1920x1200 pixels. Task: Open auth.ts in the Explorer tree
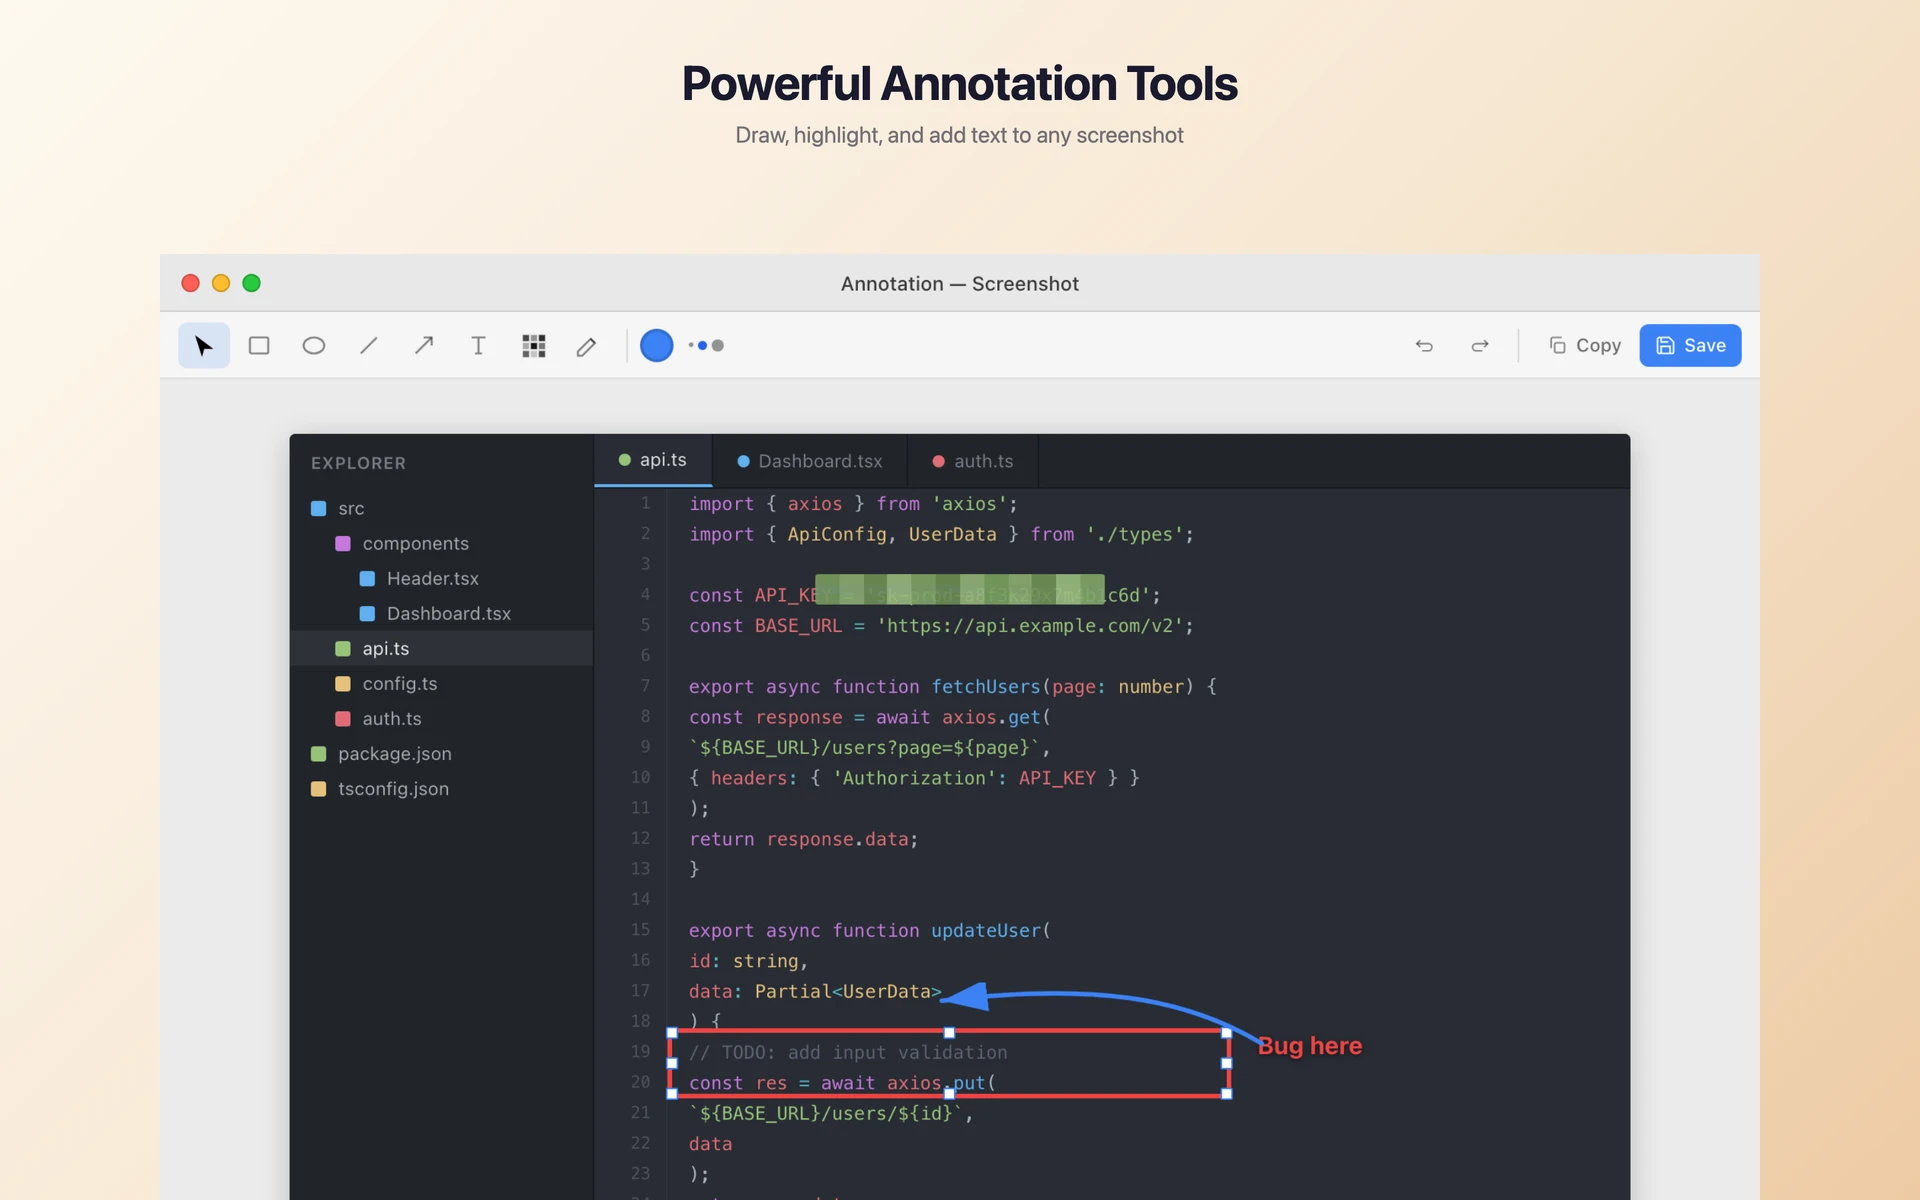pyautogui.click(x=441, y=718)
